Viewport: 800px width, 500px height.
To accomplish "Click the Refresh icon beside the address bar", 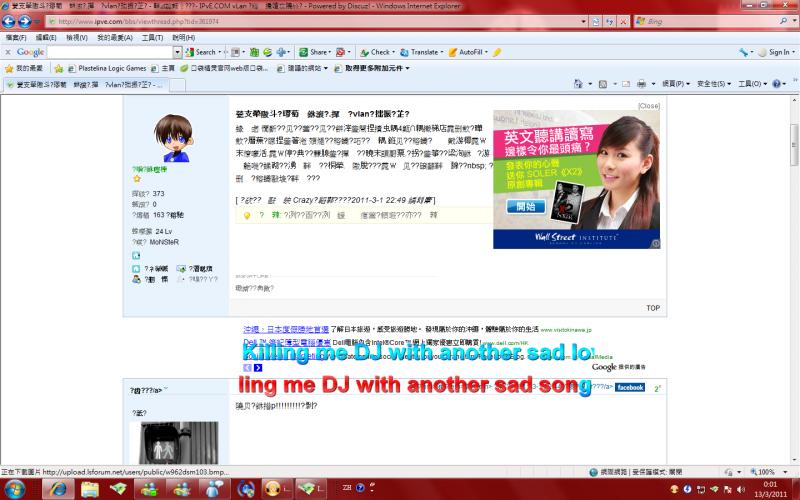I will 610,21.
